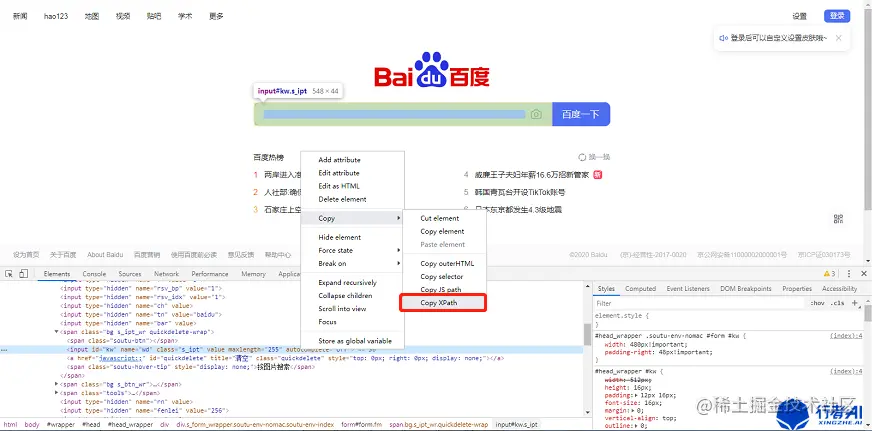Open the (index):4 source link for #head_wrapper #kw

pos(846,371)
